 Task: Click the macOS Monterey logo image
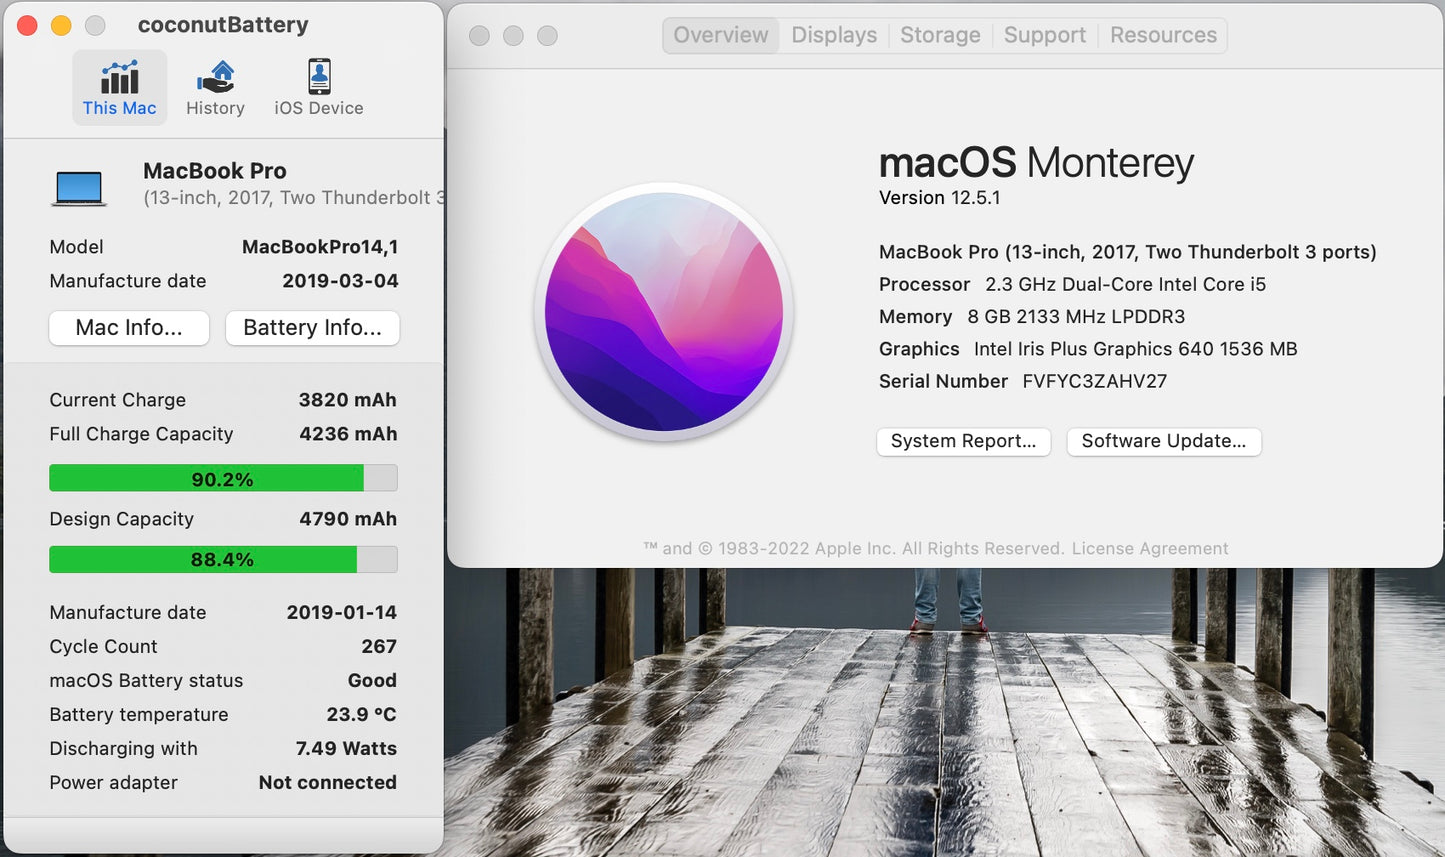click(x=664, y=312)
